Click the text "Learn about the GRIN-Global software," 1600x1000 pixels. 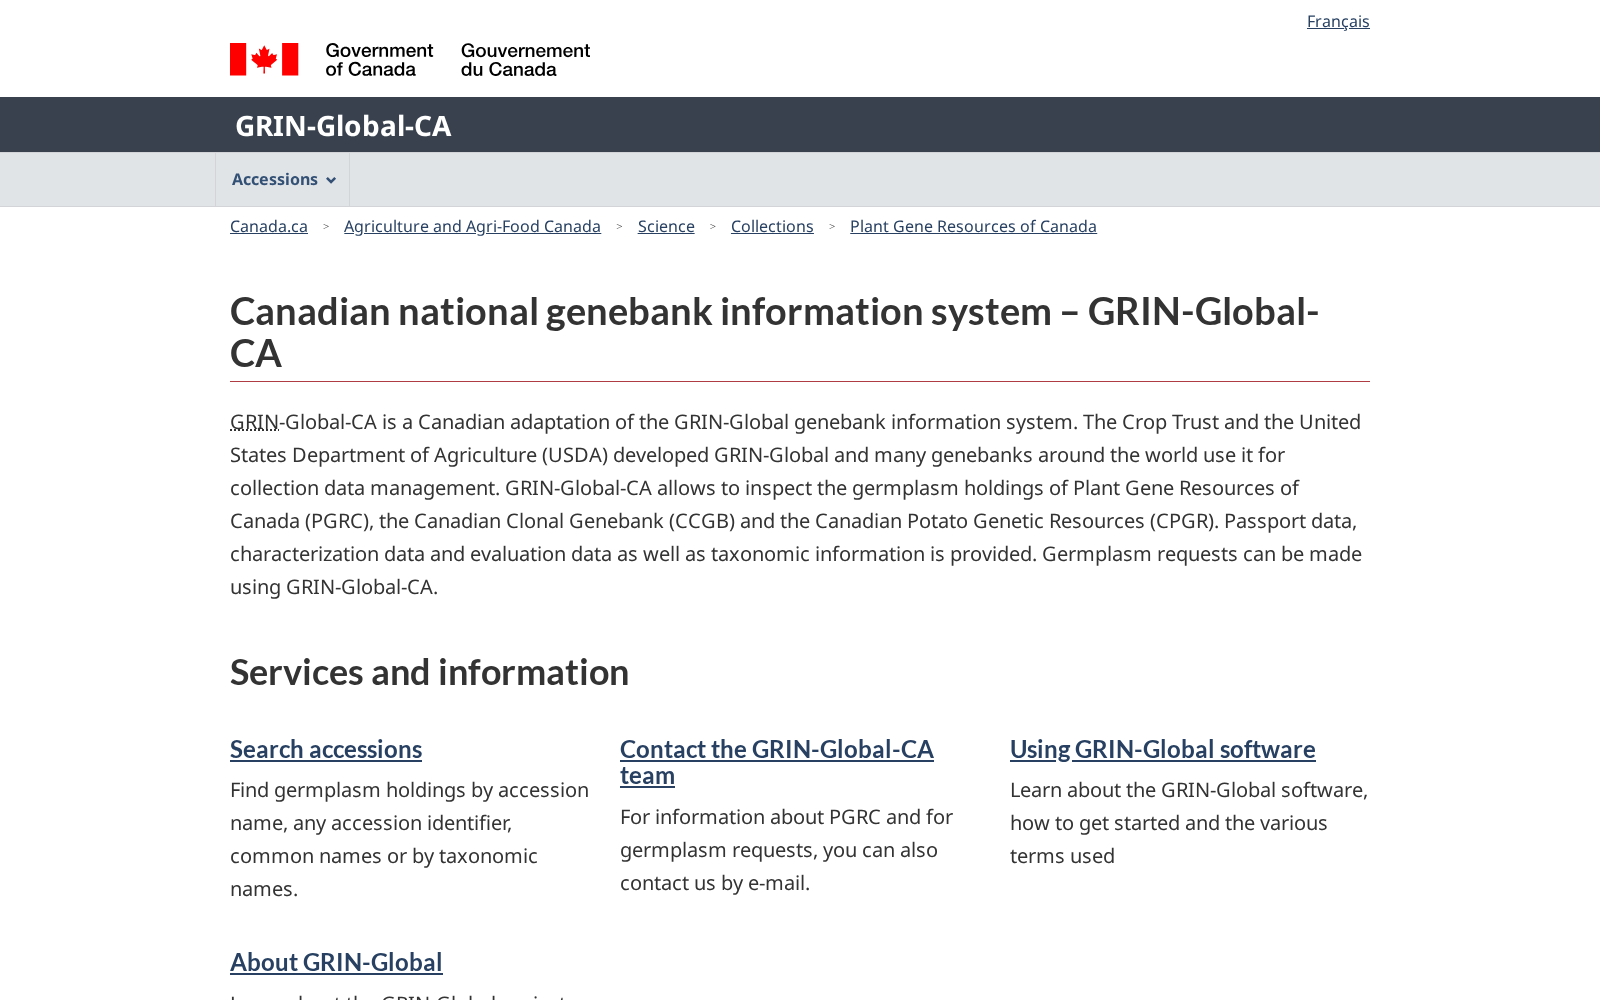click(x=1189, y=790)
